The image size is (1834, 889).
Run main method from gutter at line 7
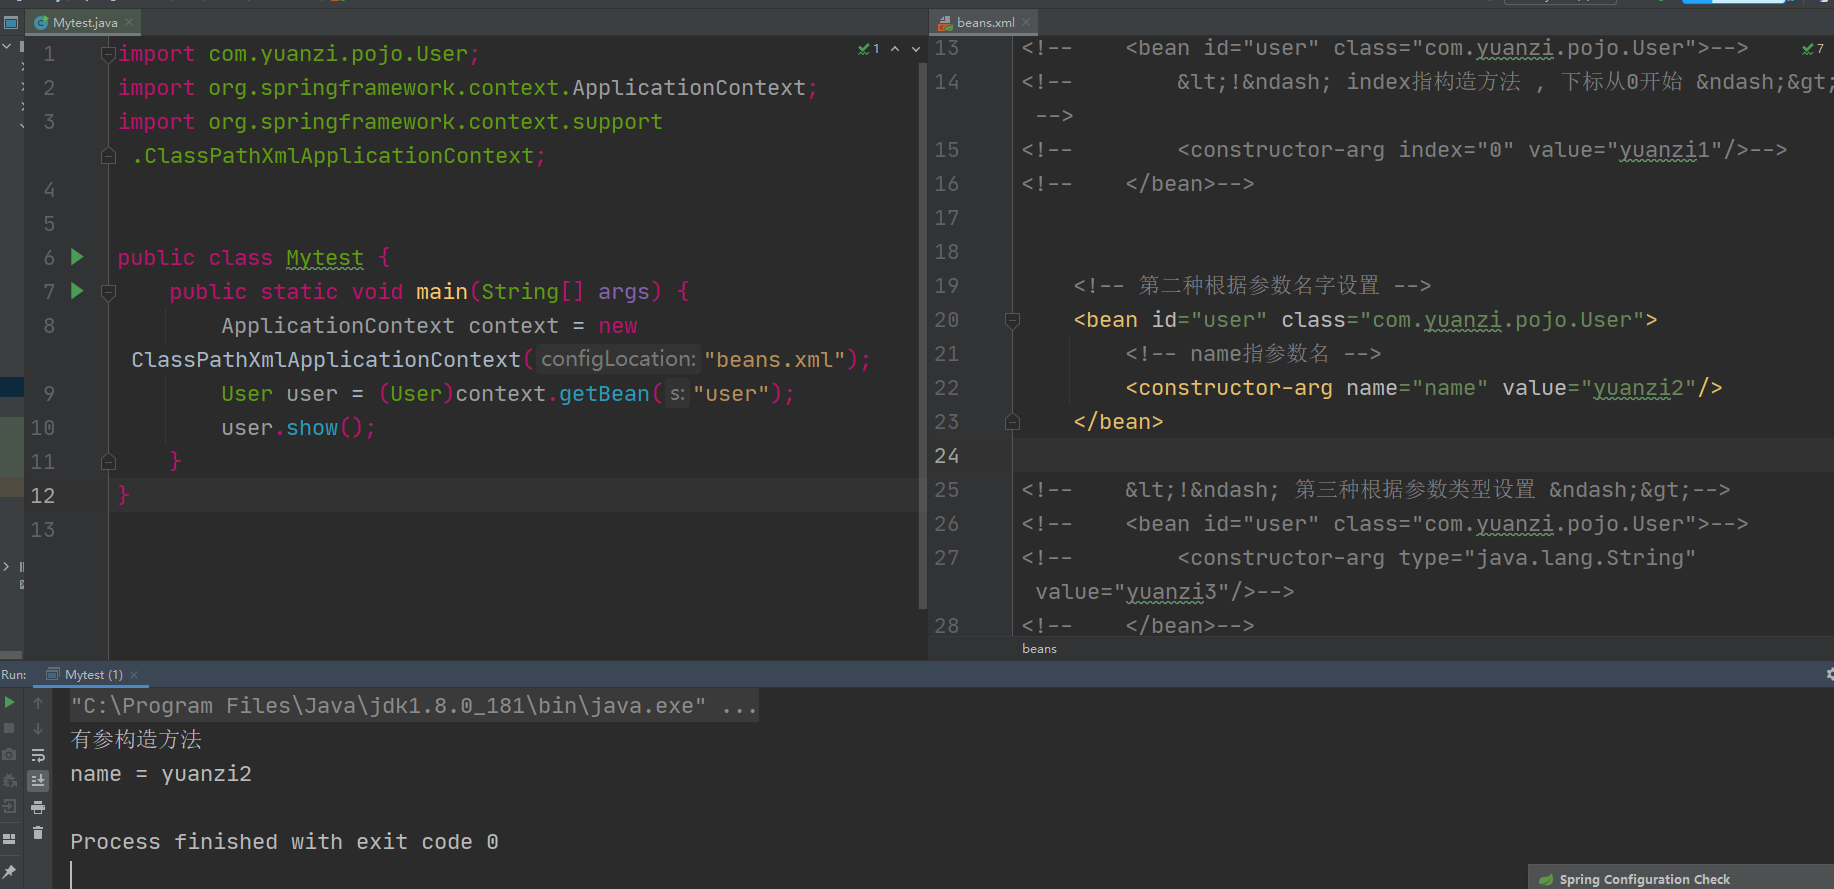(x=77, y=291)
